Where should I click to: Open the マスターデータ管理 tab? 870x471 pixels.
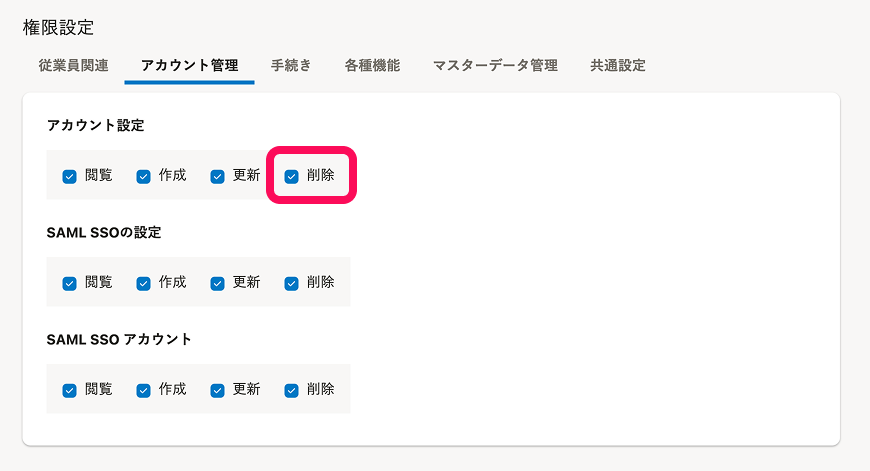pyautogui.click(x=495, y=66)
